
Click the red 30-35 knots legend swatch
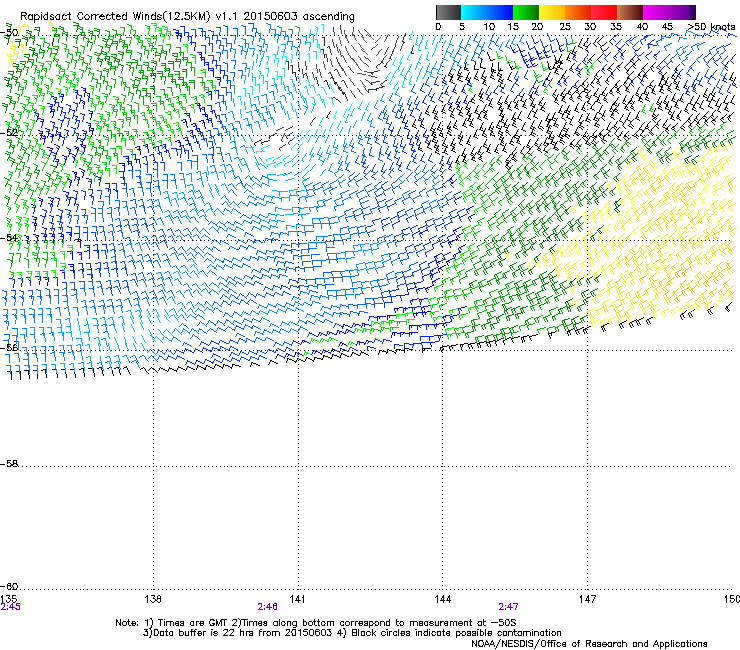(x=604, y=12)
